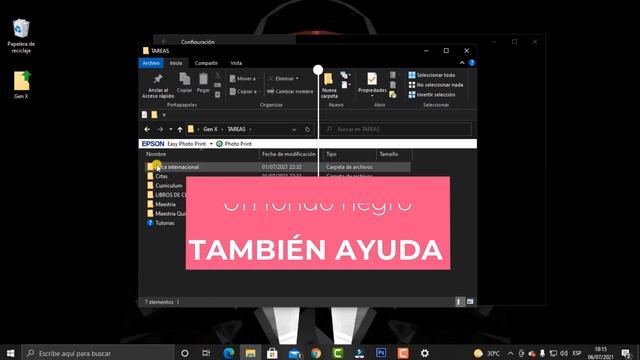Open the Papelera de reciclaje desktop icon
The width and height of the screenshot is (640, 360).
point(21,36)
